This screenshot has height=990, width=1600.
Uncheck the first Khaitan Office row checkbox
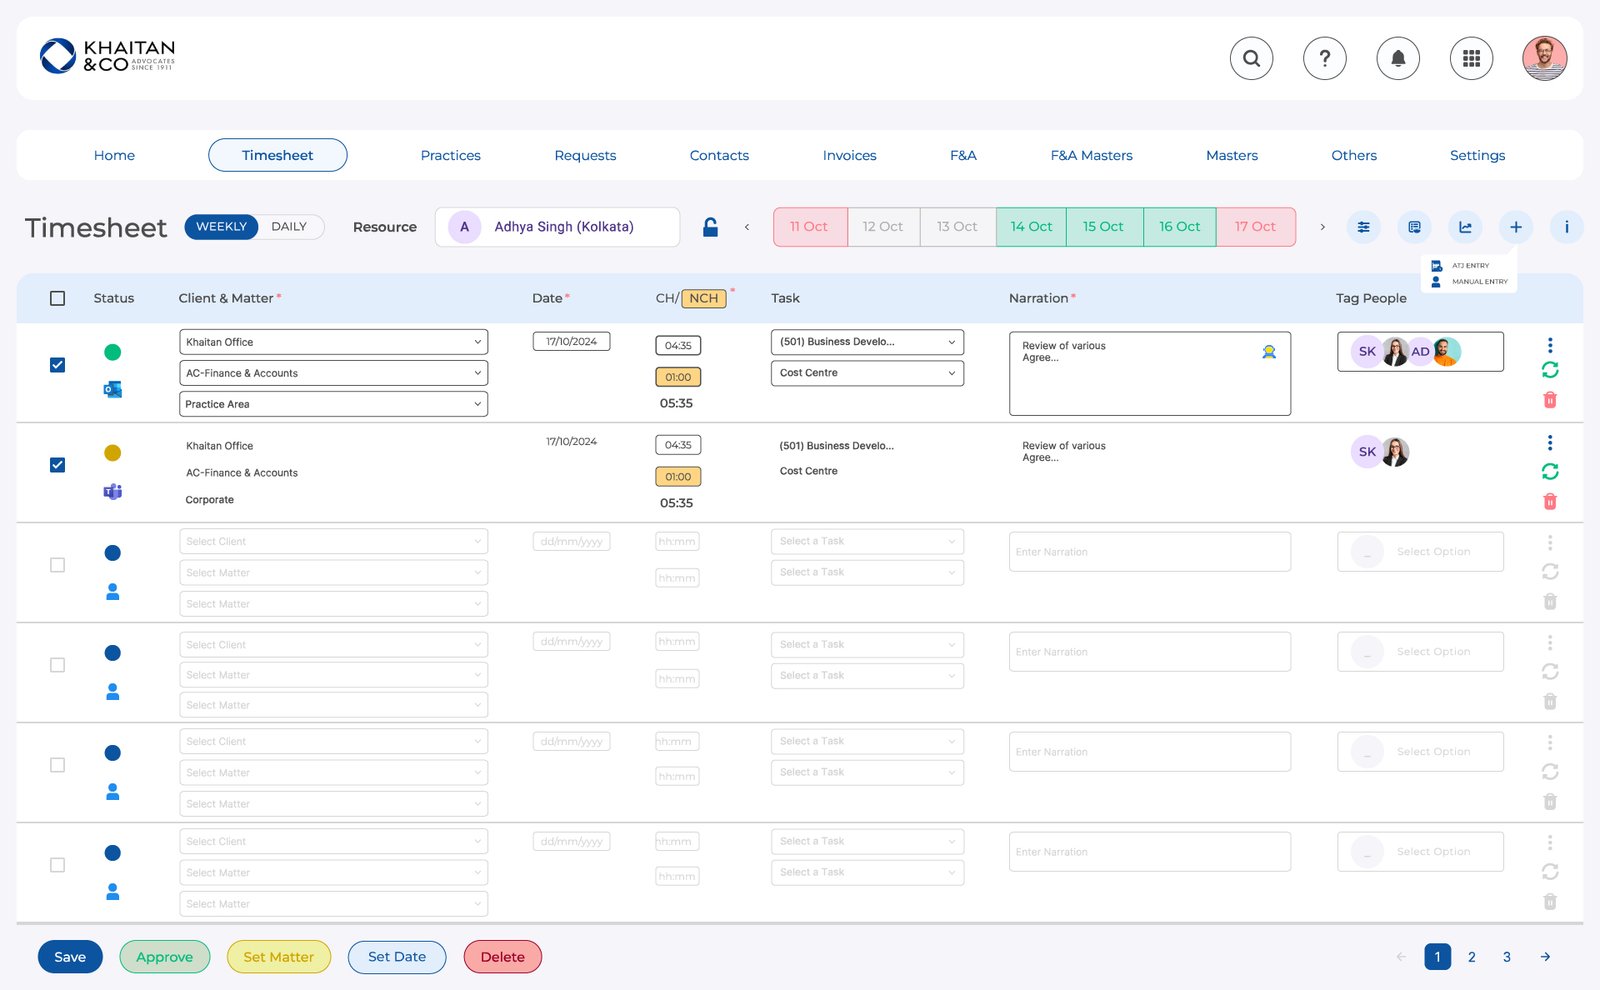pyautogui.click(x=57, y=365)
